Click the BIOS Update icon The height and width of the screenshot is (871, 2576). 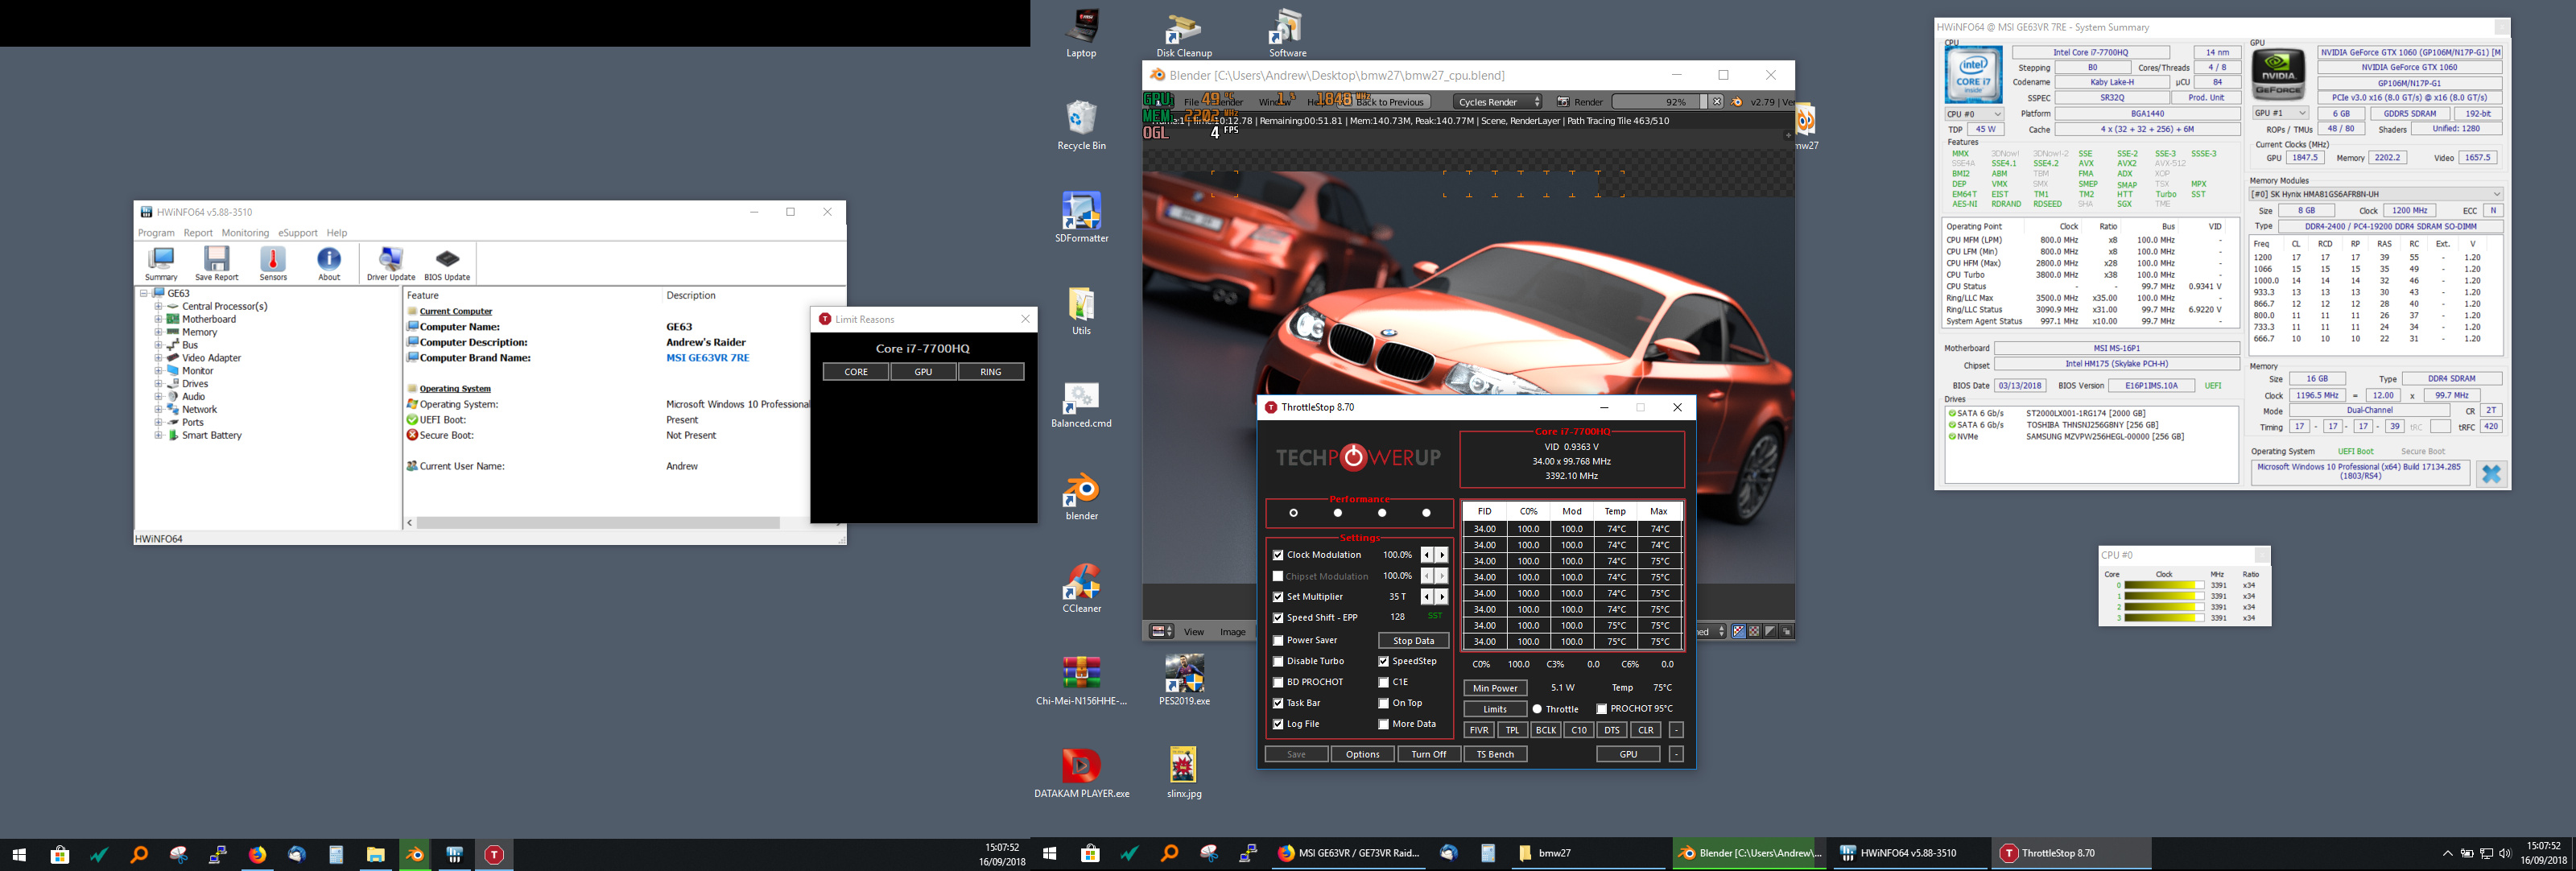coord(447,264)
